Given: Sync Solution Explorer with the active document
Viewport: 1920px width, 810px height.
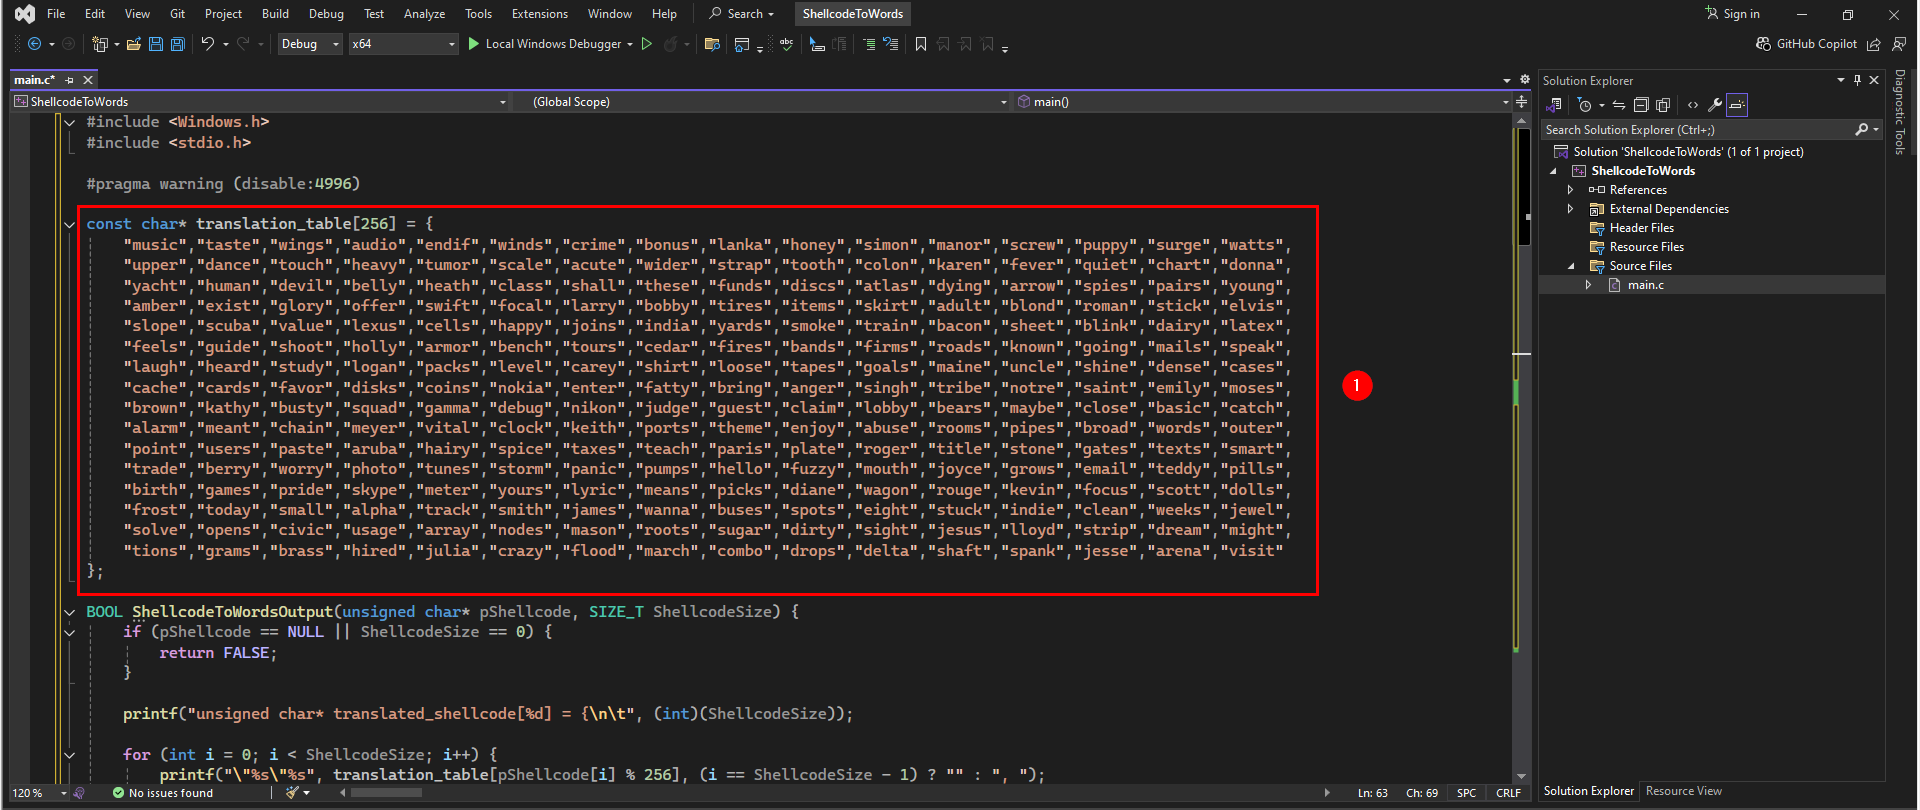Looking at the screenshot, I should tap(1619, 105).
